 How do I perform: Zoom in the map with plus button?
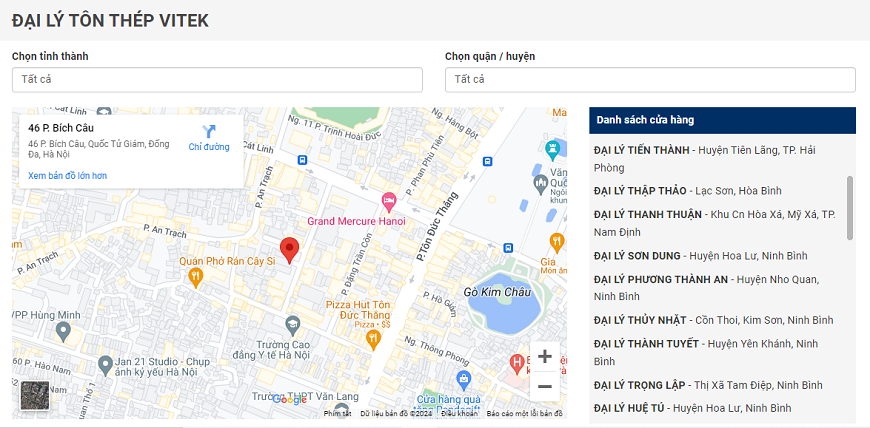[x=545, y=356]
